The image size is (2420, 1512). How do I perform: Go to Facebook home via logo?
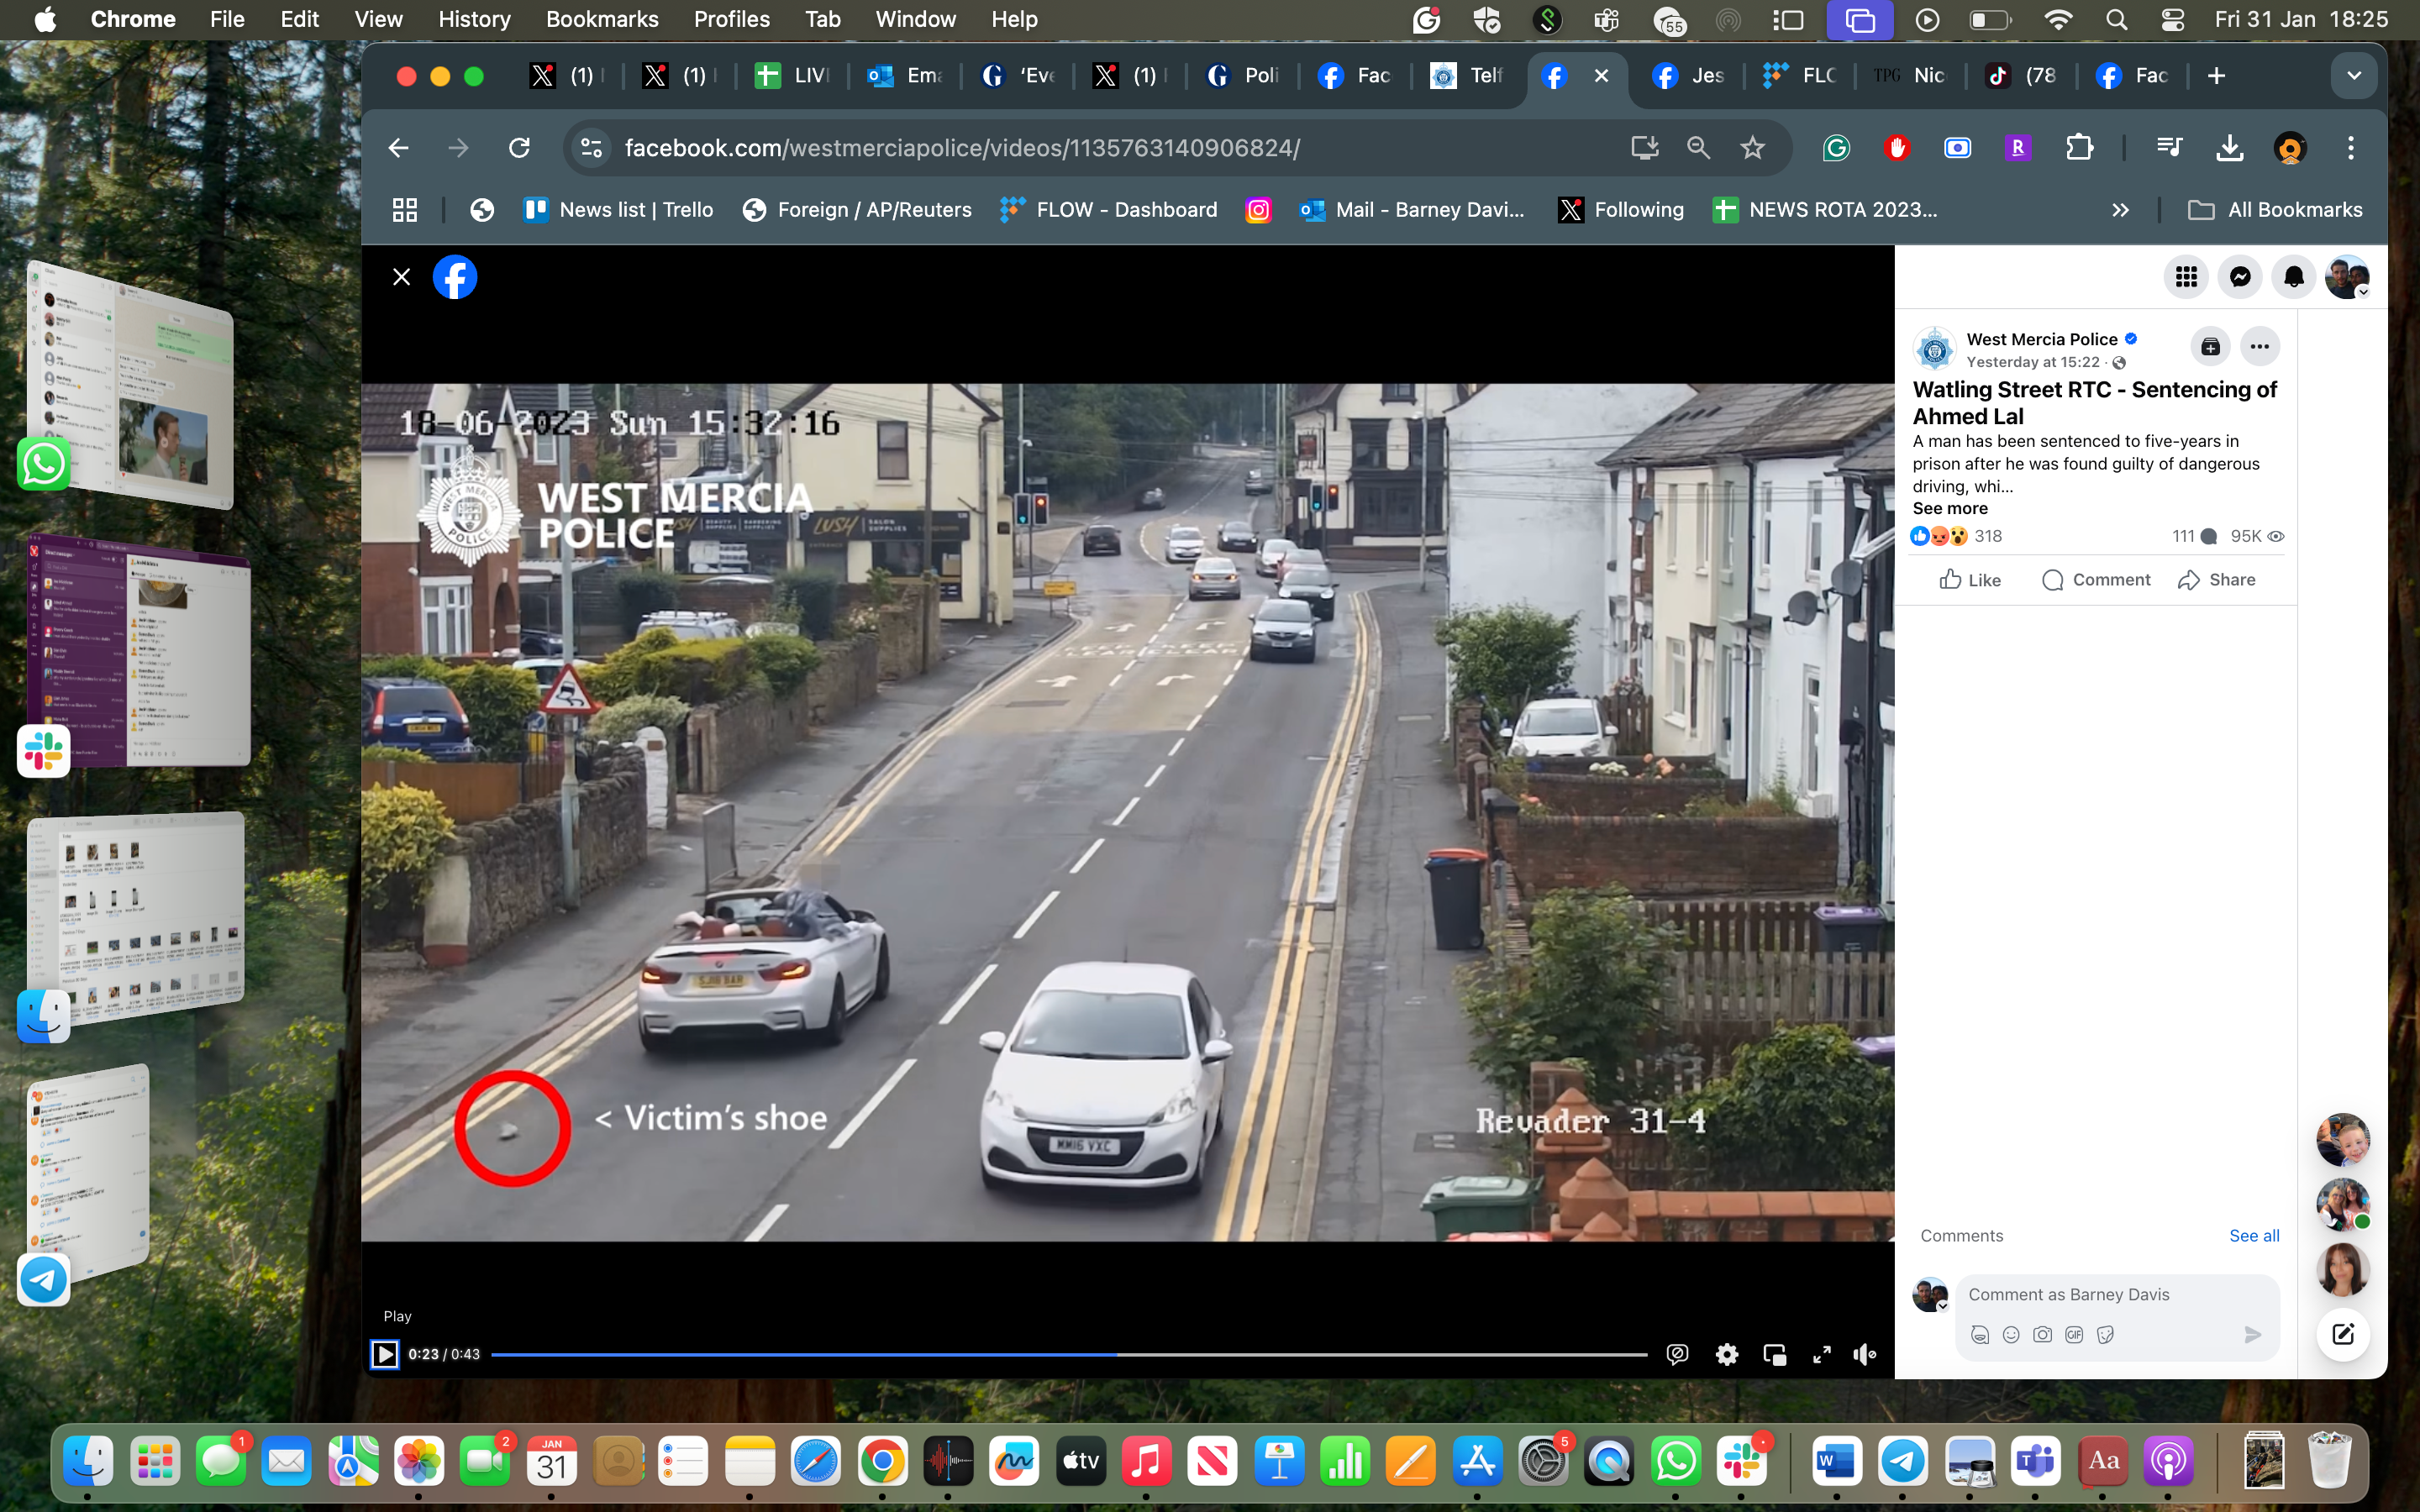tap(455, 277)
